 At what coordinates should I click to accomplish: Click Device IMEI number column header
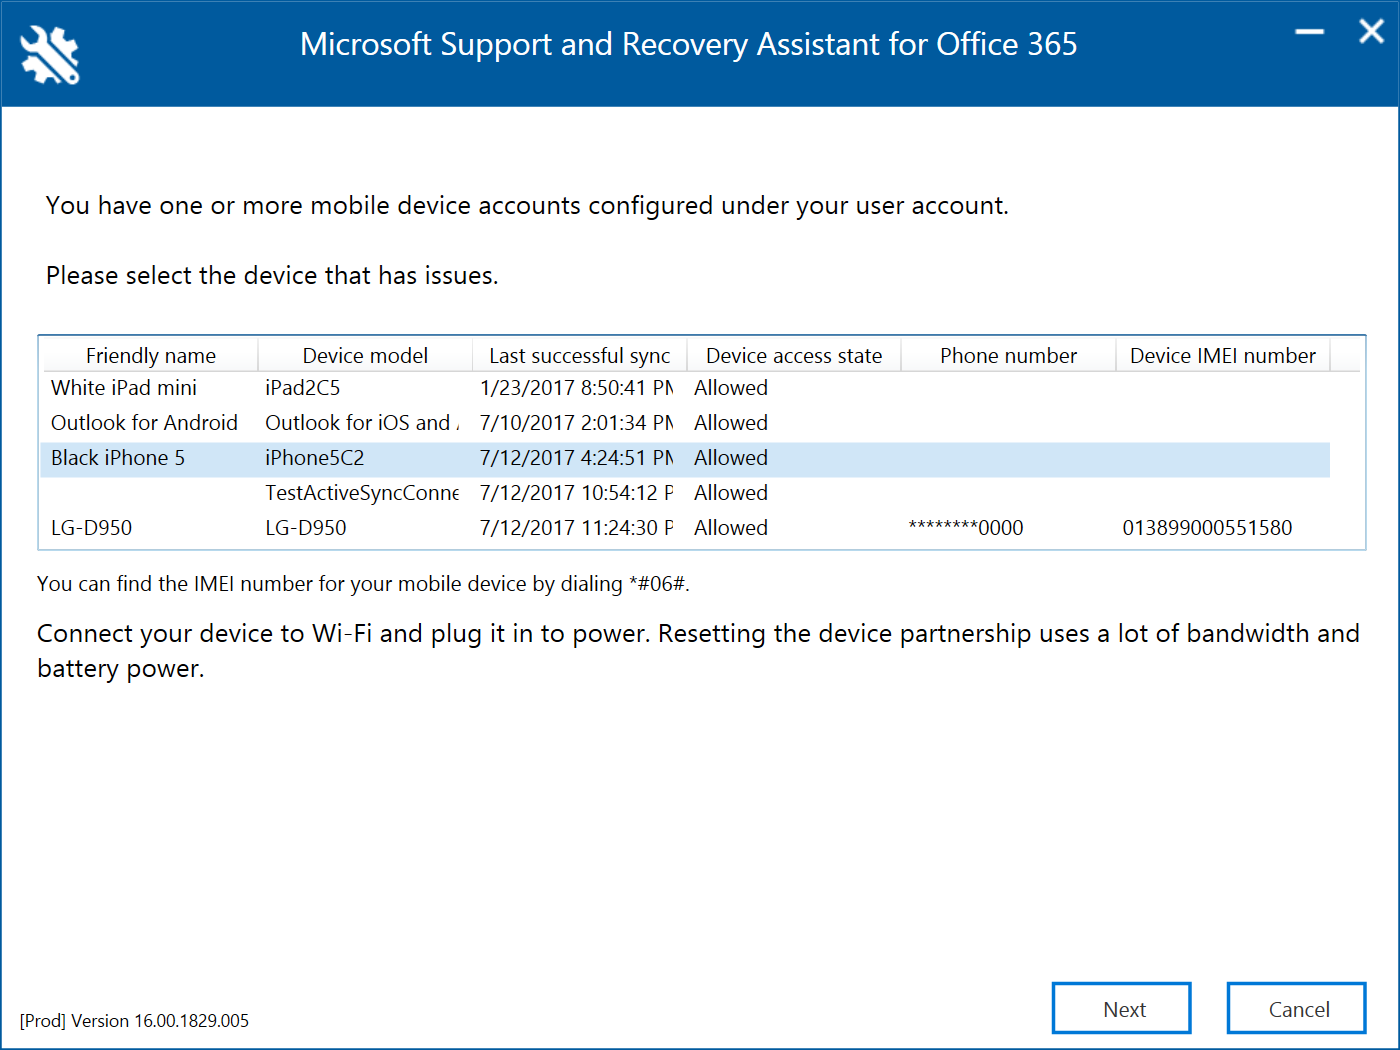coord(1222,356)
